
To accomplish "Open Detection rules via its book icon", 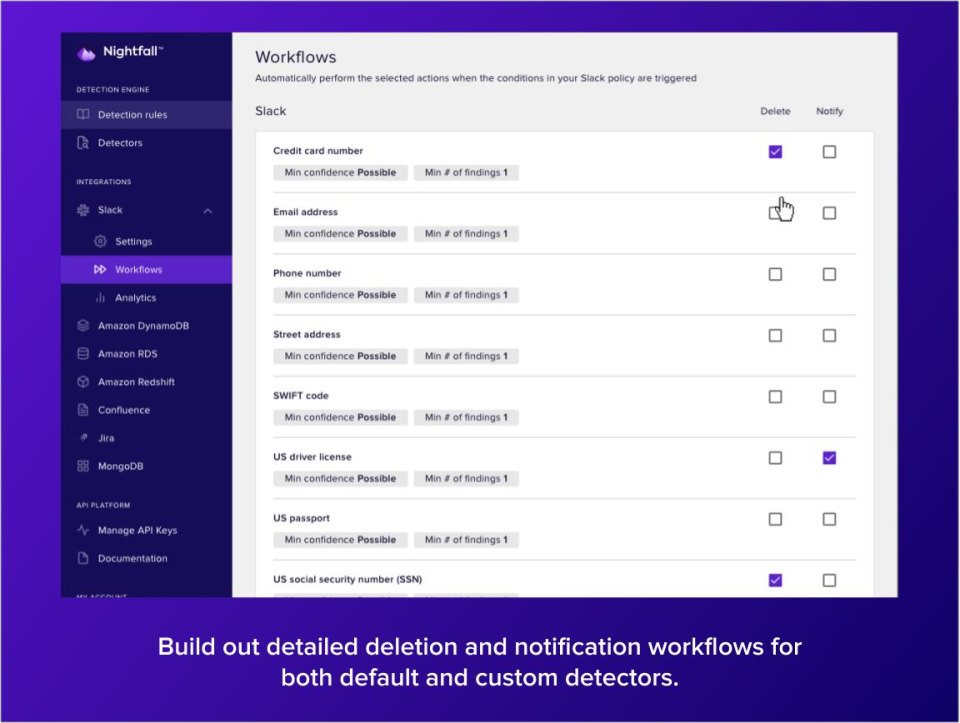I will [x=83, y=115].
